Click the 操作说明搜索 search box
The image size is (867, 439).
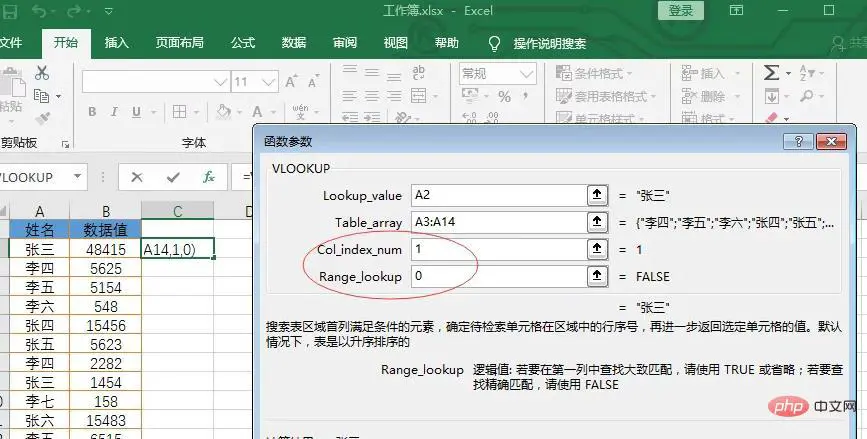pyautogui.click(x=550, y=44)
